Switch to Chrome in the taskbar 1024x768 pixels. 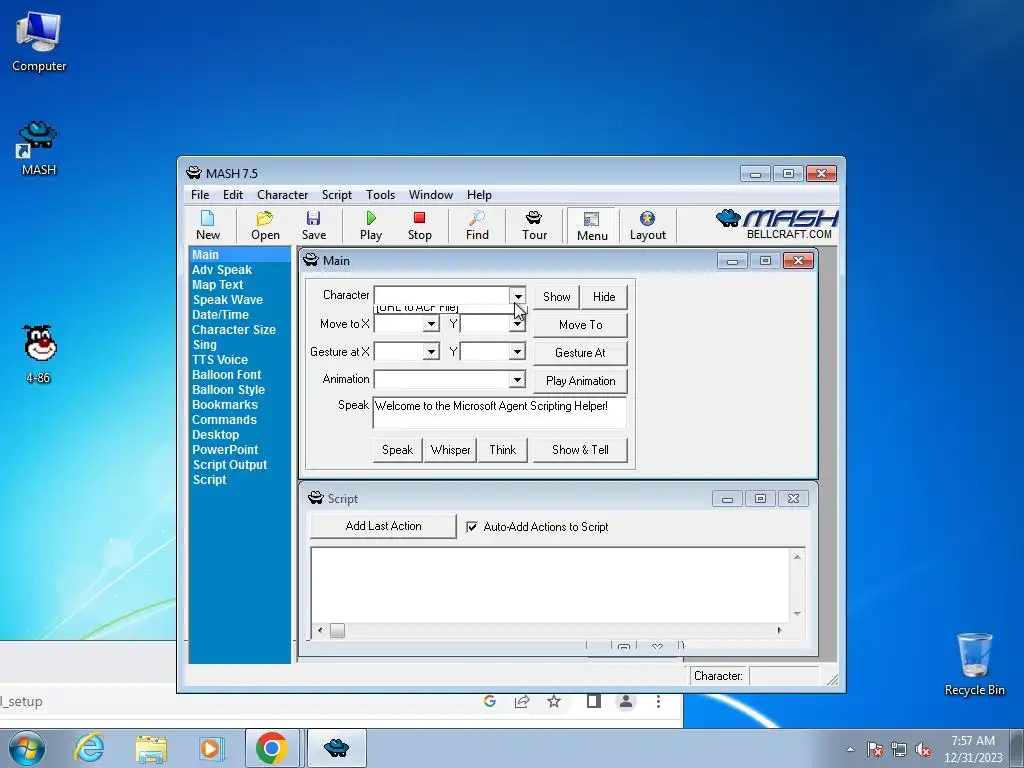[x=272, y=748]
